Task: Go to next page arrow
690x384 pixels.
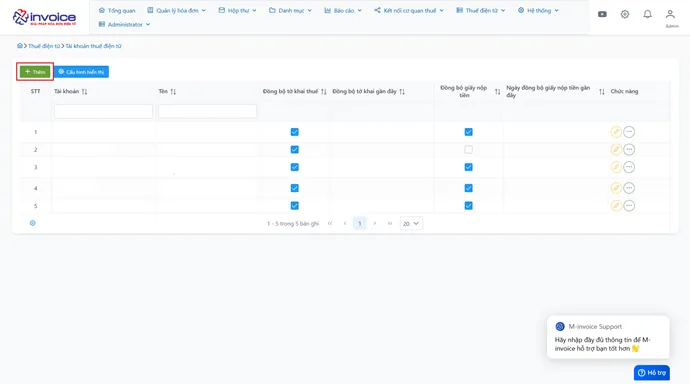Action: [374, 223]
